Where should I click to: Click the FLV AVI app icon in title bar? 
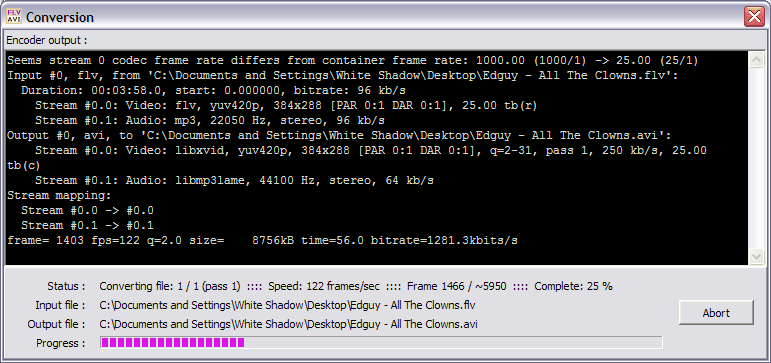click(14, 17)
